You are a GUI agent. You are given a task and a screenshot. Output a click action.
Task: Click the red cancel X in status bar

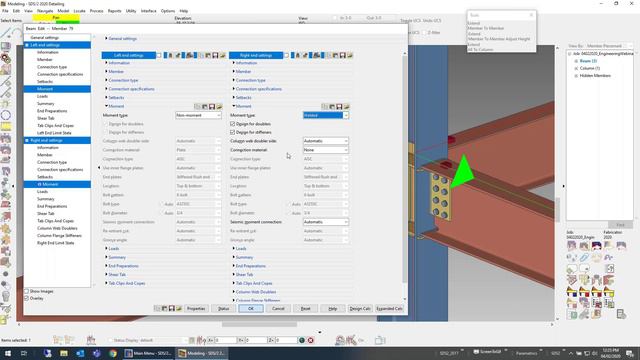pos(311,340)
